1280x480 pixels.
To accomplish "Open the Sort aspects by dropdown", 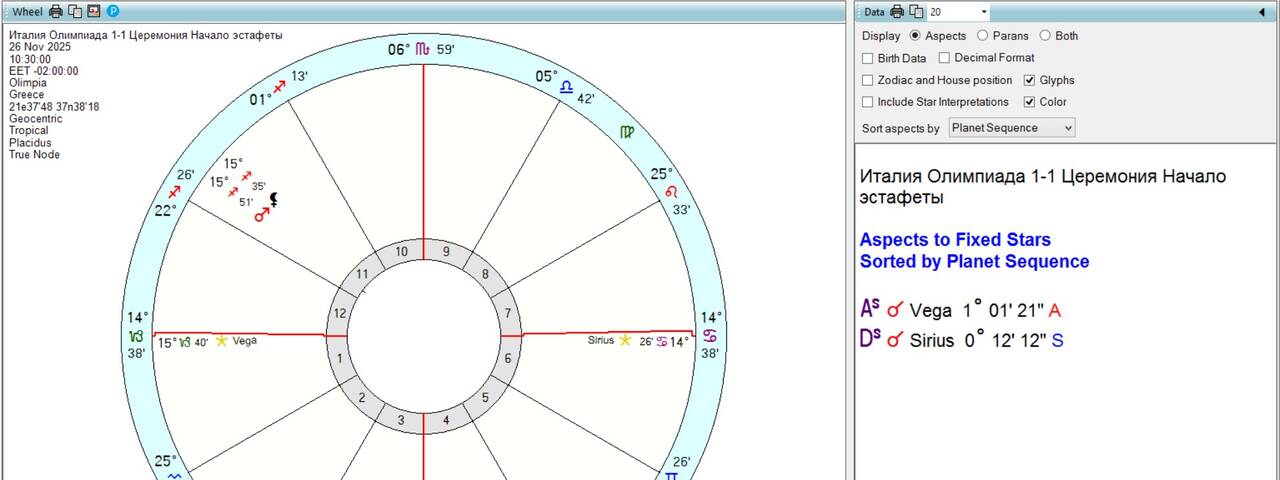I will (1011, 128).
